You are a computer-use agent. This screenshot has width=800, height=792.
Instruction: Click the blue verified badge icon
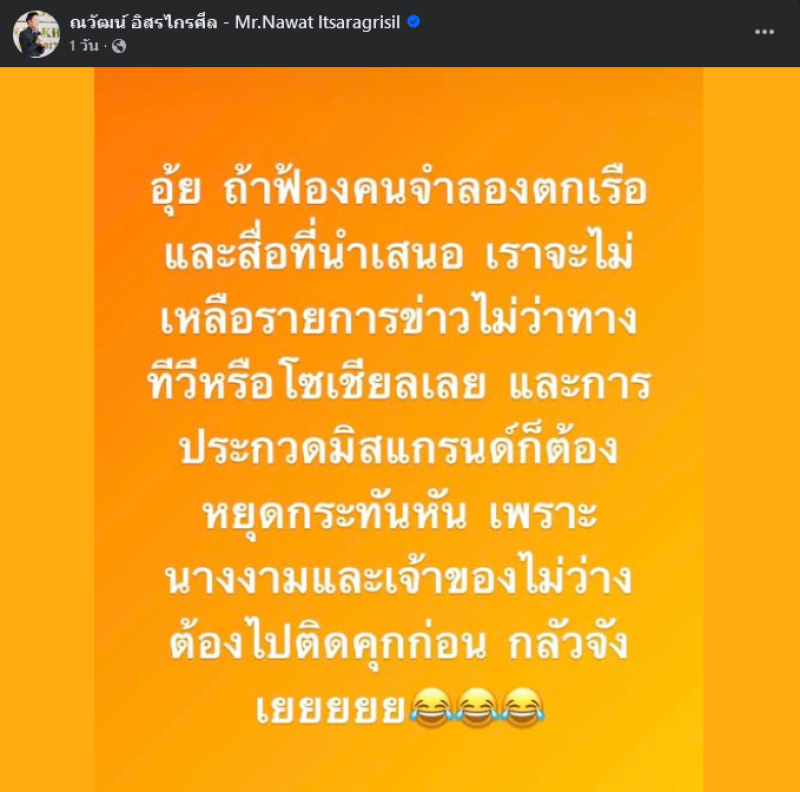[x=414, y=21]
